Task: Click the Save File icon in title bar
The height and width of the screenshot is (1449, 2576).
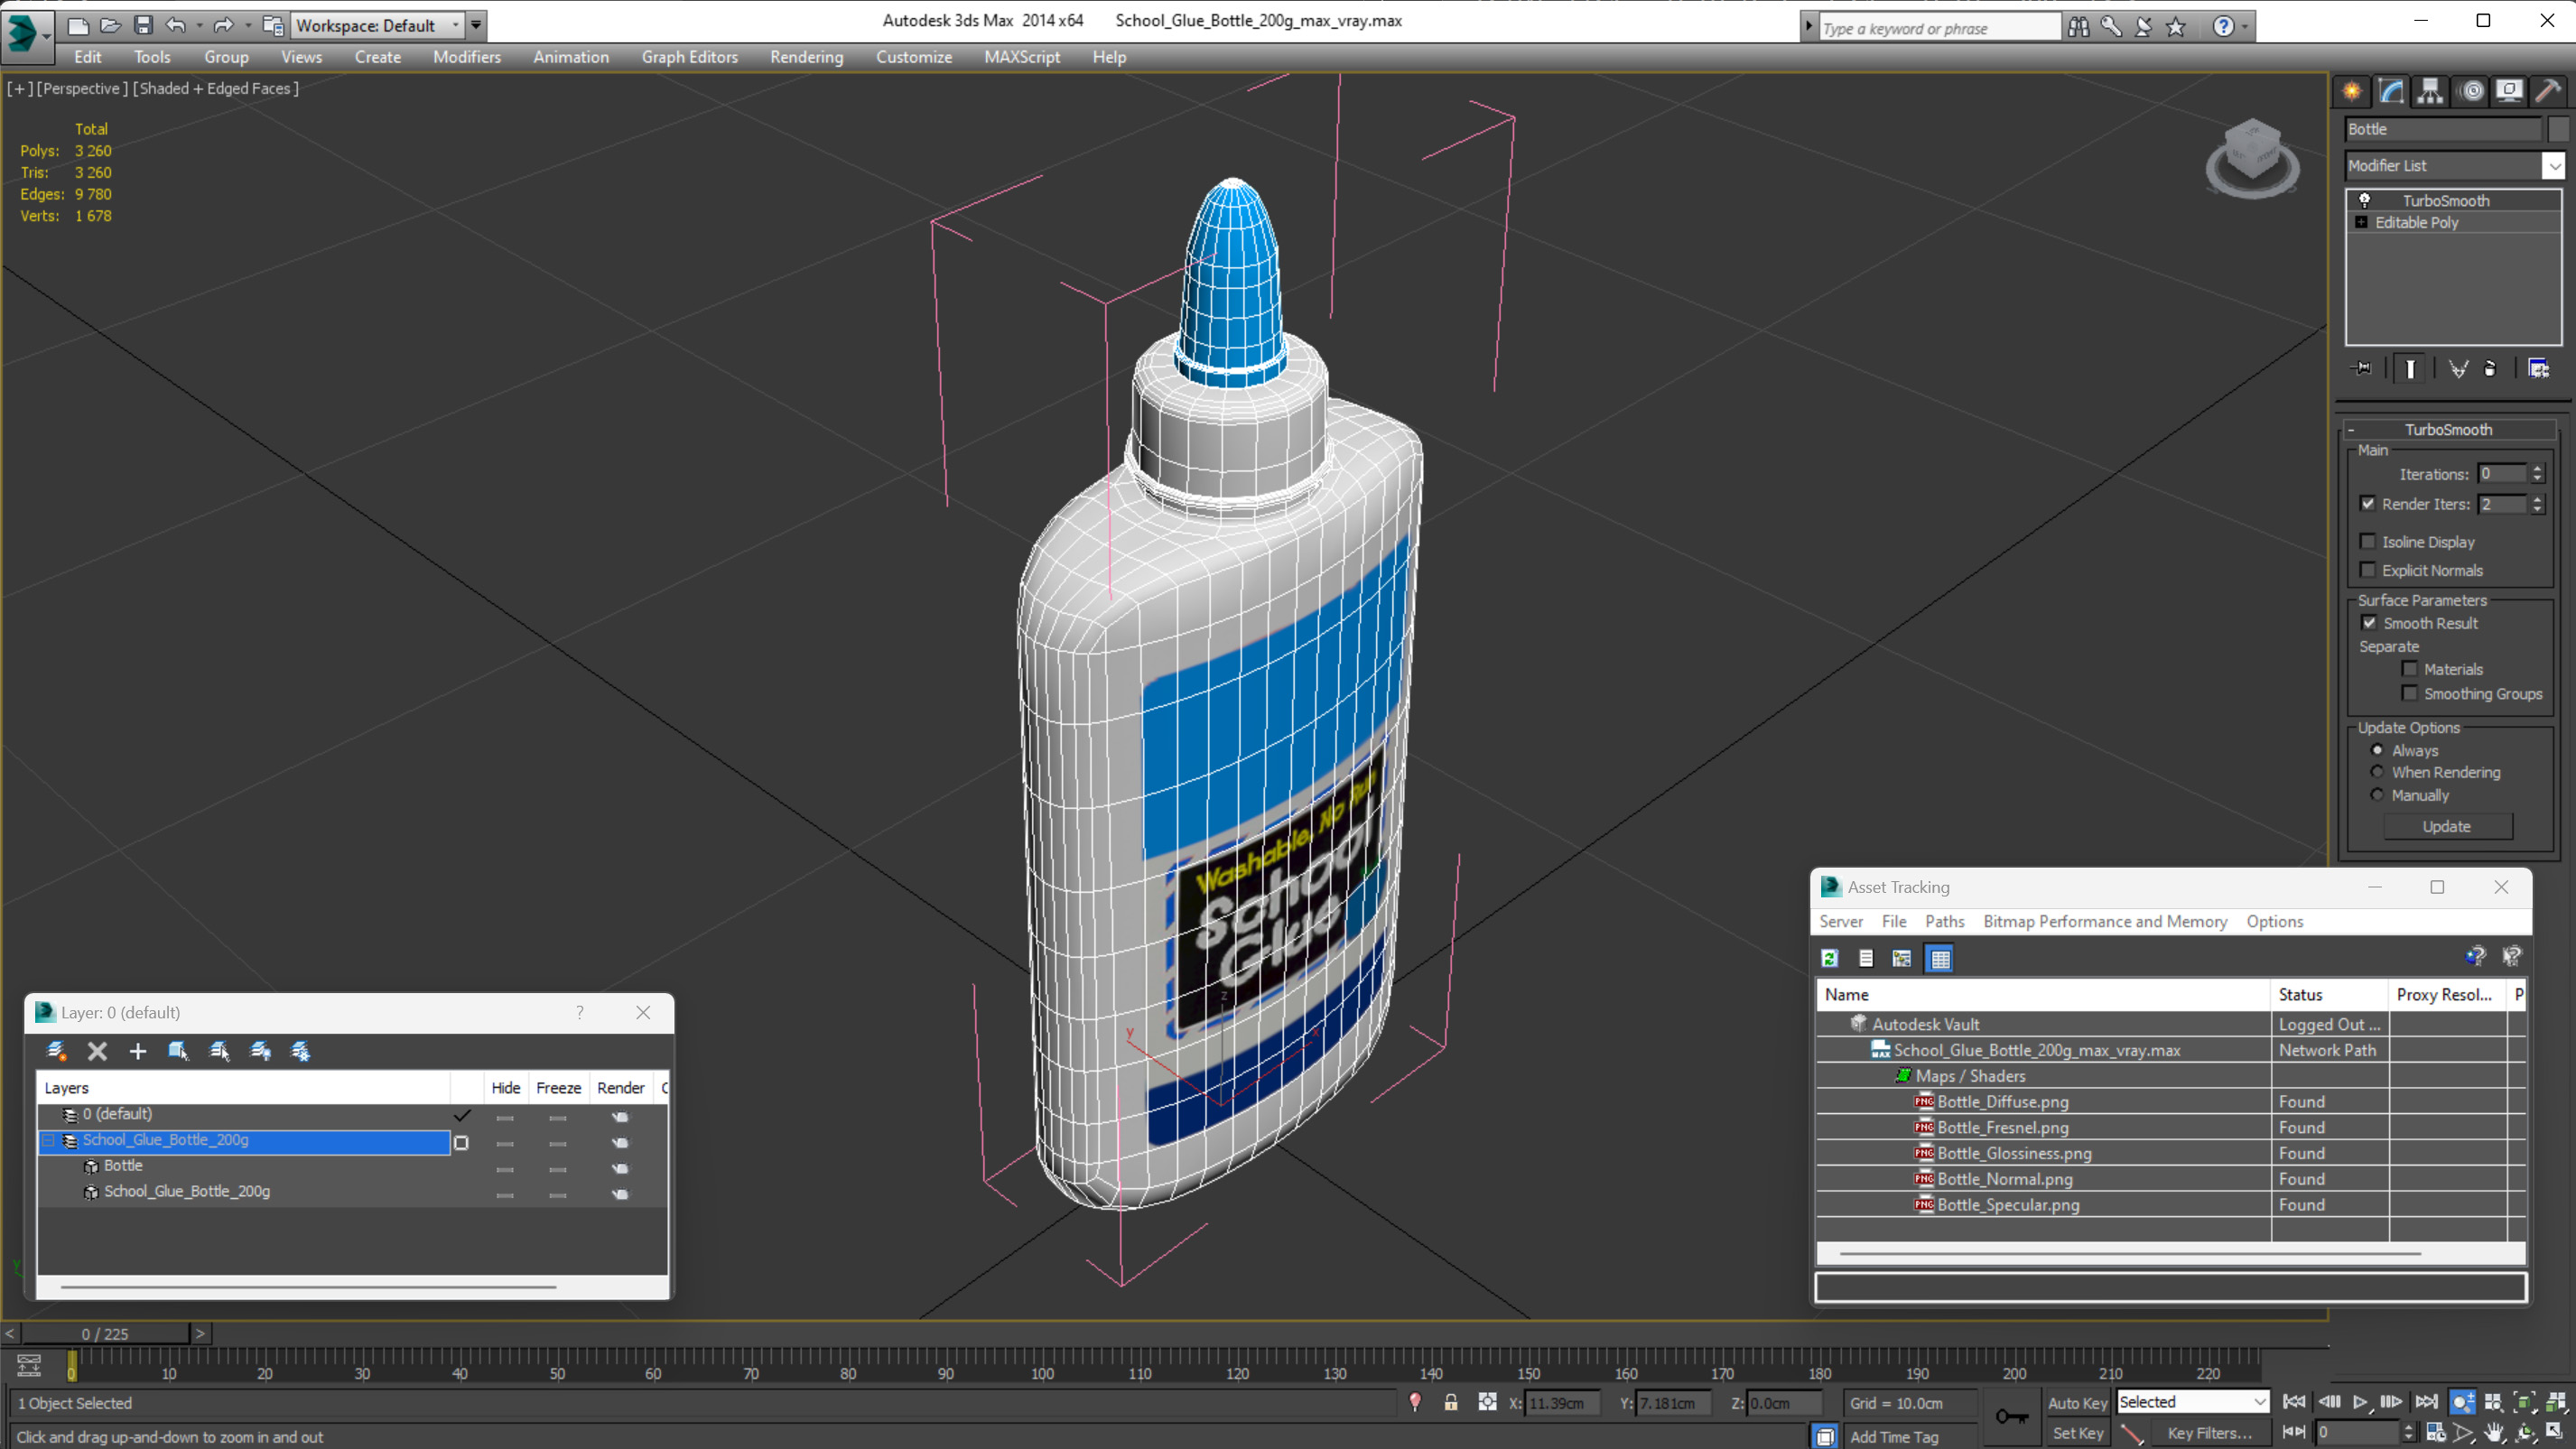Action: [x=143, y=25]
